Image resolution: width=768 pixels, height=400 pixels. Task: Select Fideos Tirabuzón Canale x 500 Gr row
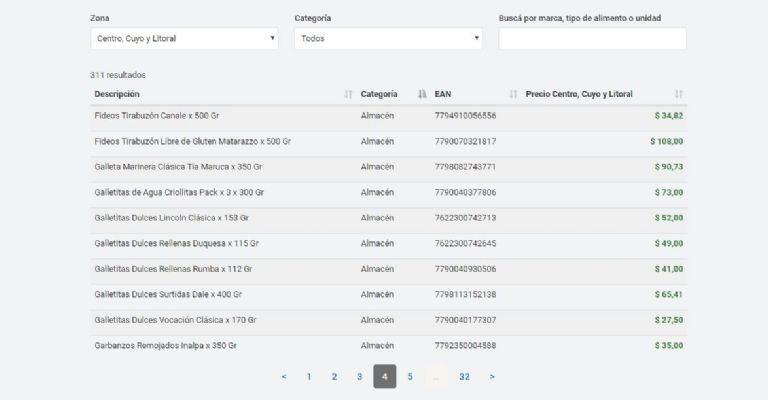156,116
